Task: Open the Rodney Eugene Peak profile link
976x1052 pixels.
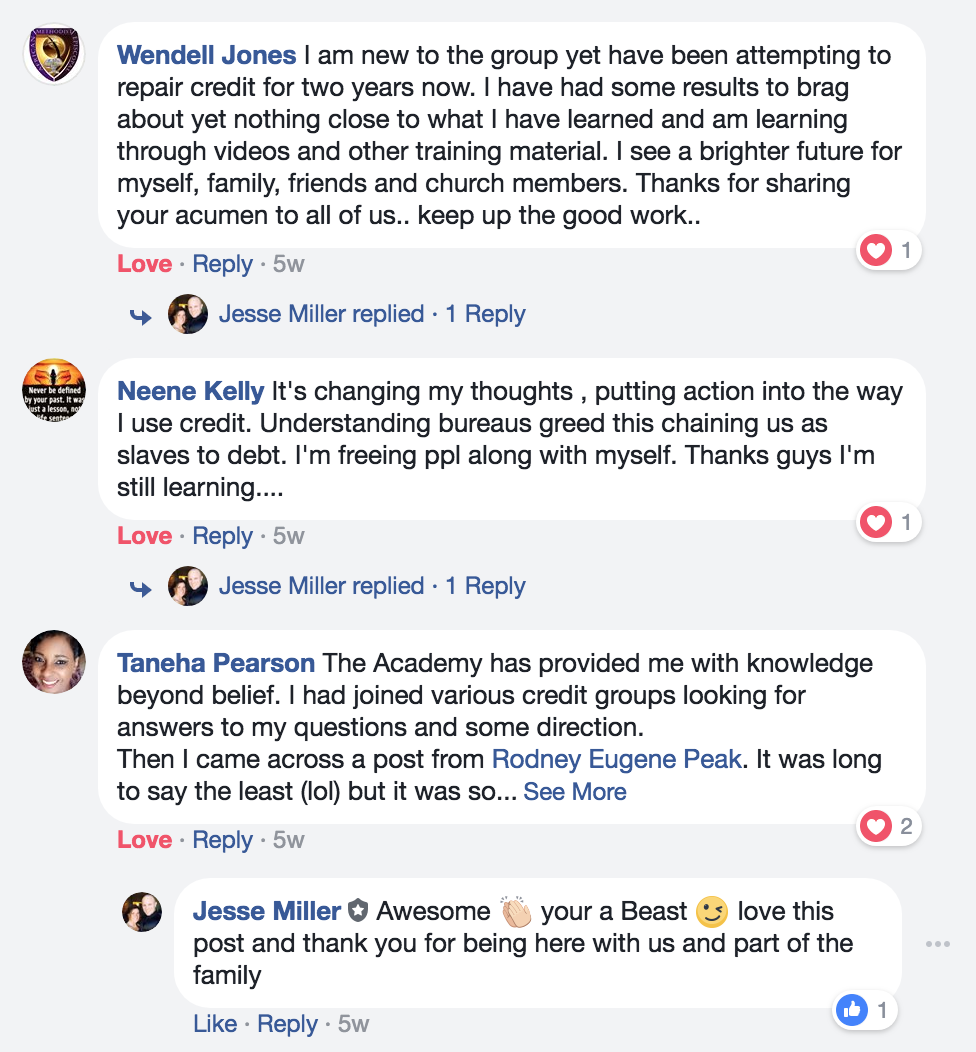Action: point(617,759)
